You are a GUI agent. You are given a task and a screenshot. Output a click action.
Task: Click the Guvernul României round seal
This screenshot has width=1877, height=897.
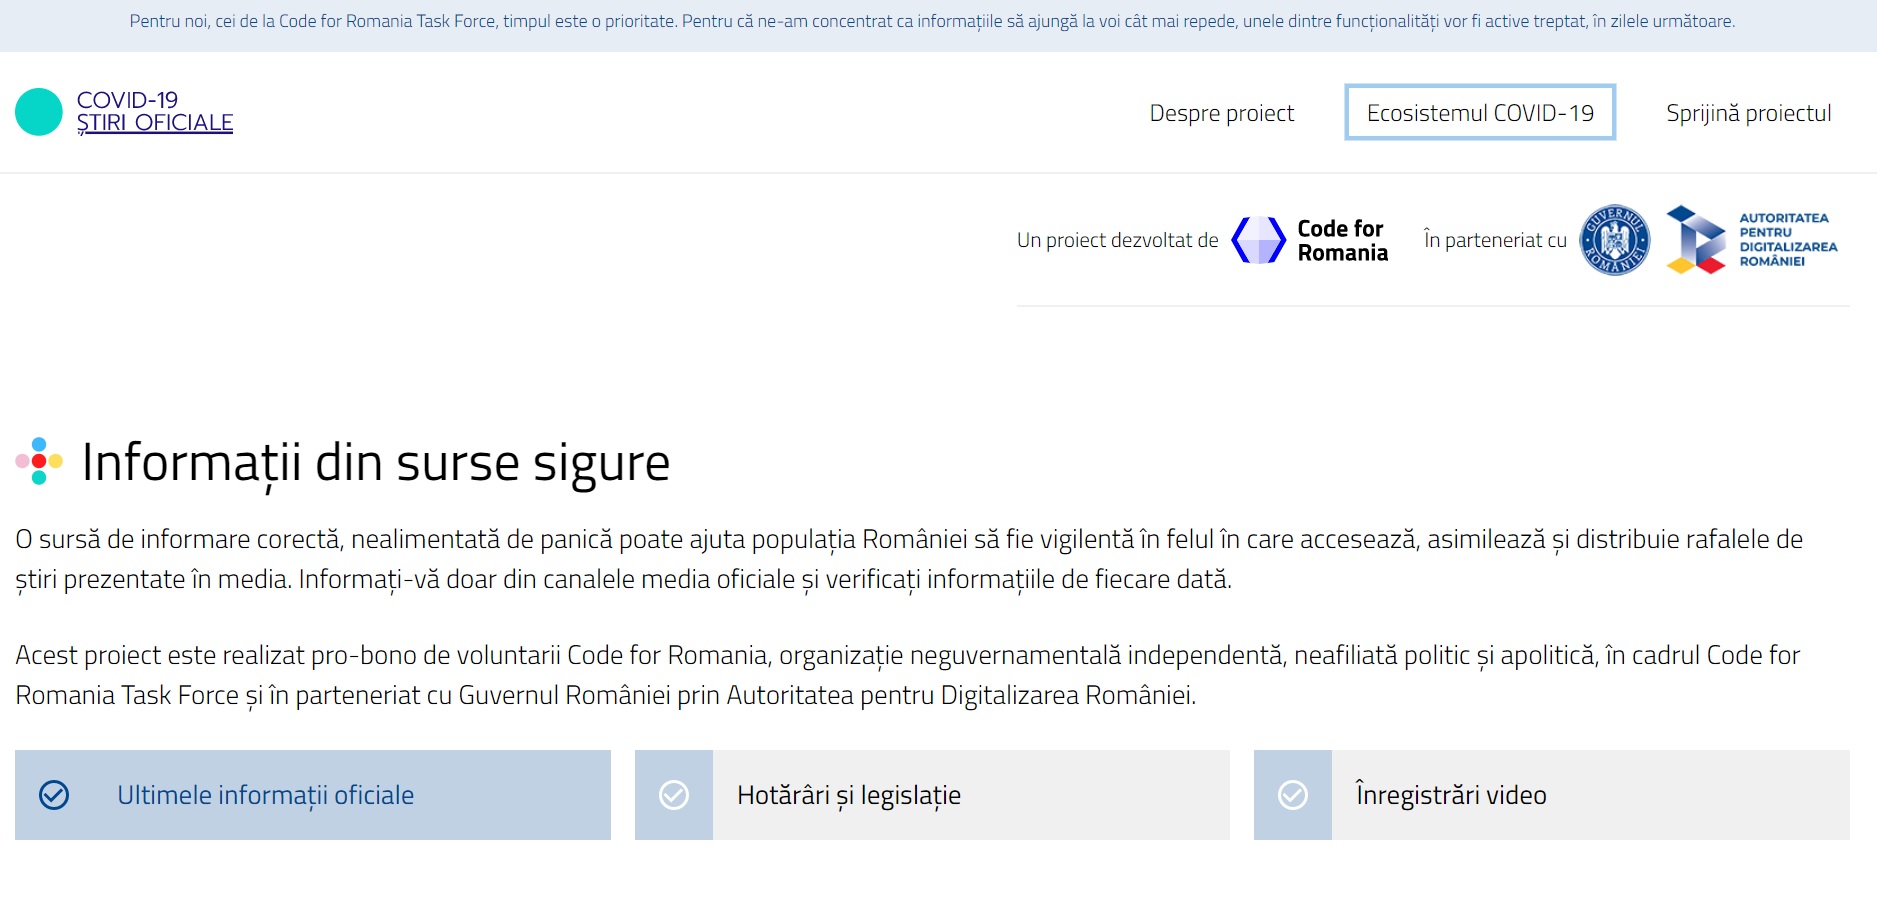tap(1614, 240)
